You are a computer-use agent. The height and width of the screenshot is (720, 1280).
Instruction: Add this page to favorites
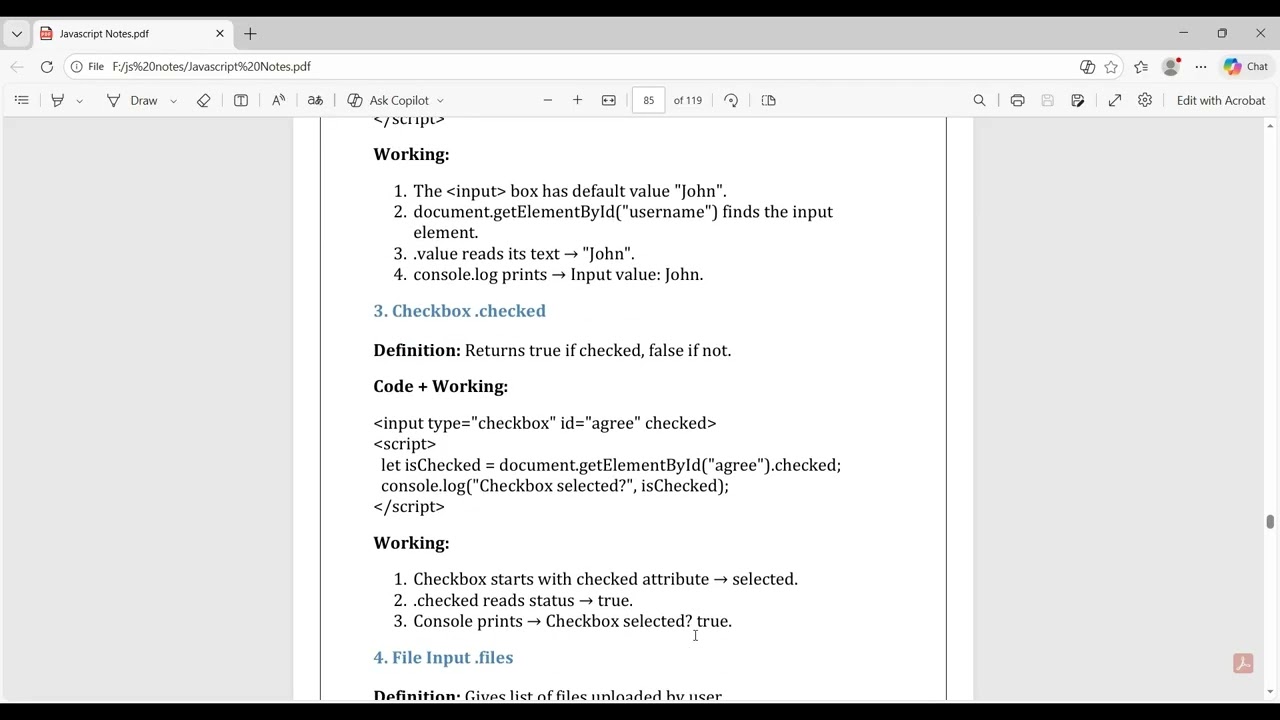[1111, 67]
